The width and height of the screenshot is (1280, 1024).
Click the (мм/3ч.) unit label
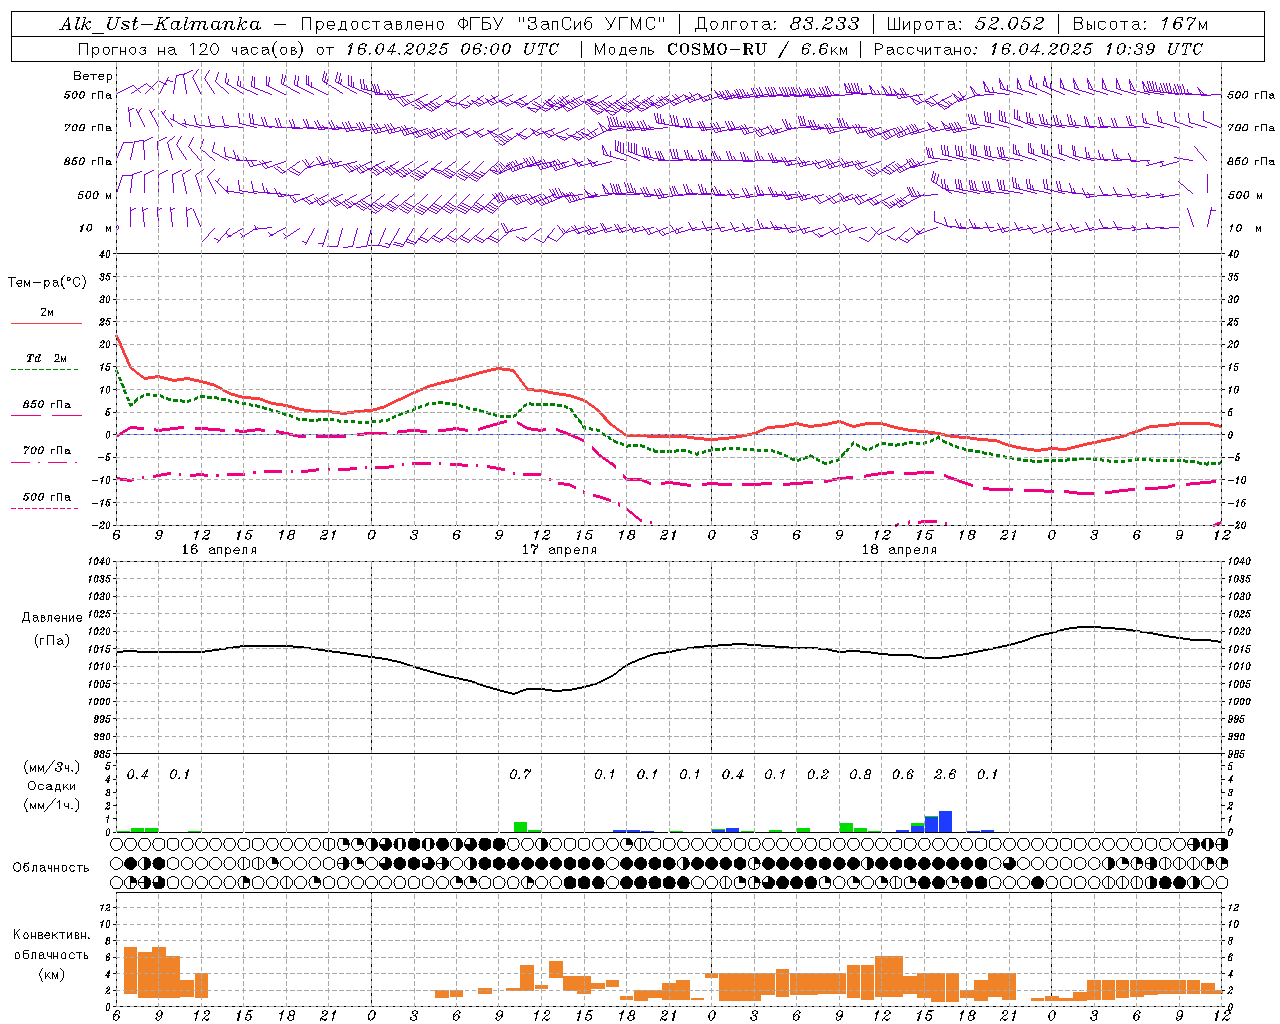click(x=52, y=767)
